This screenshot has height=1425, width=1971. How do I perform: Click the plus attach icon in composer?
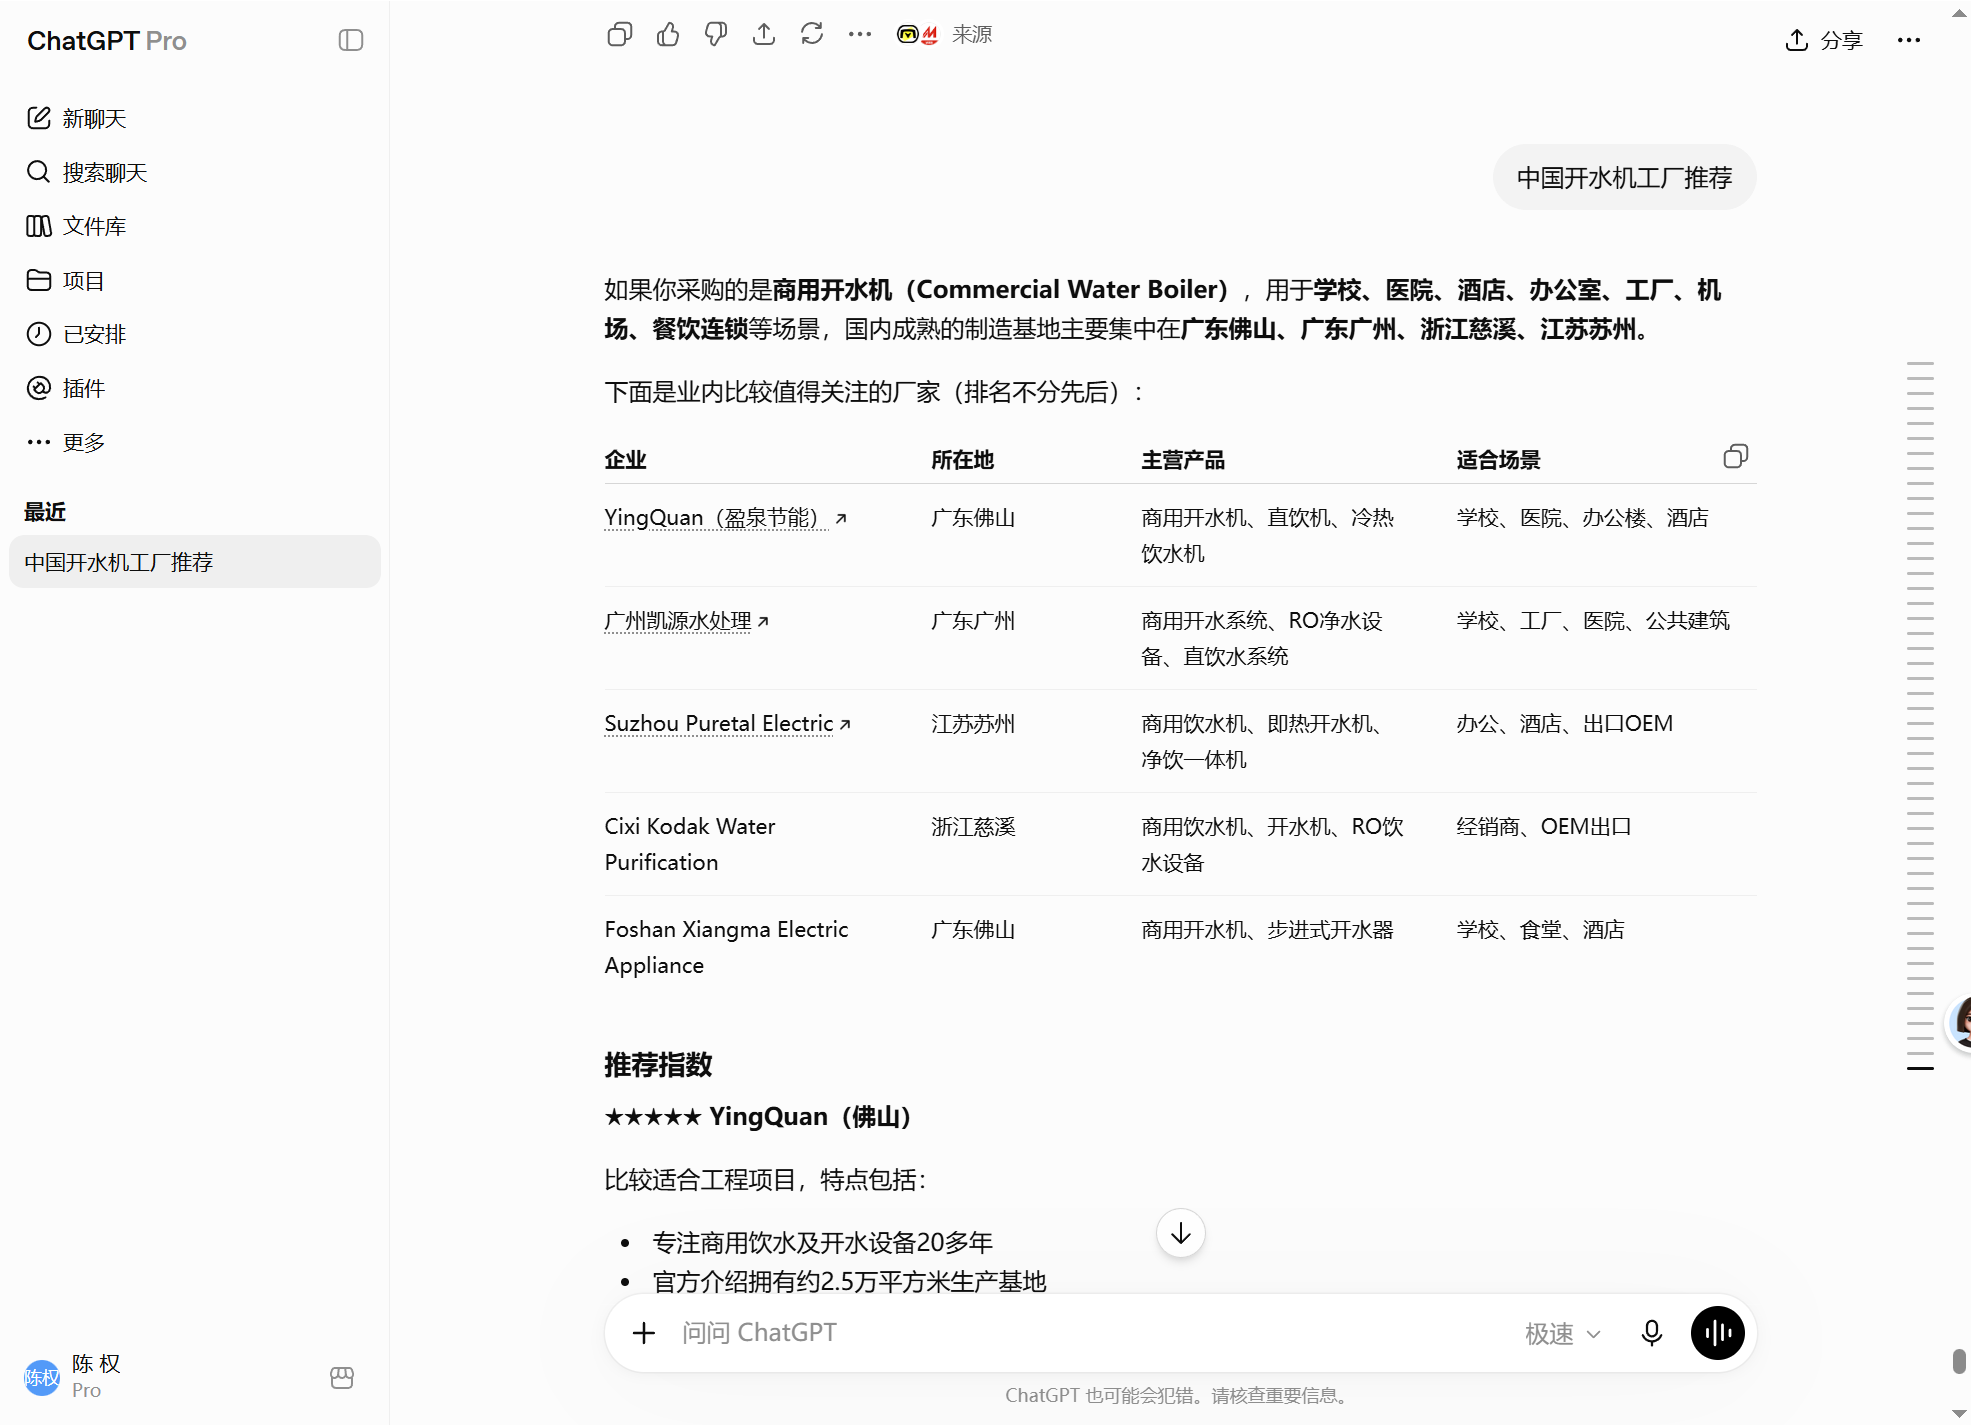point(644,1333)
